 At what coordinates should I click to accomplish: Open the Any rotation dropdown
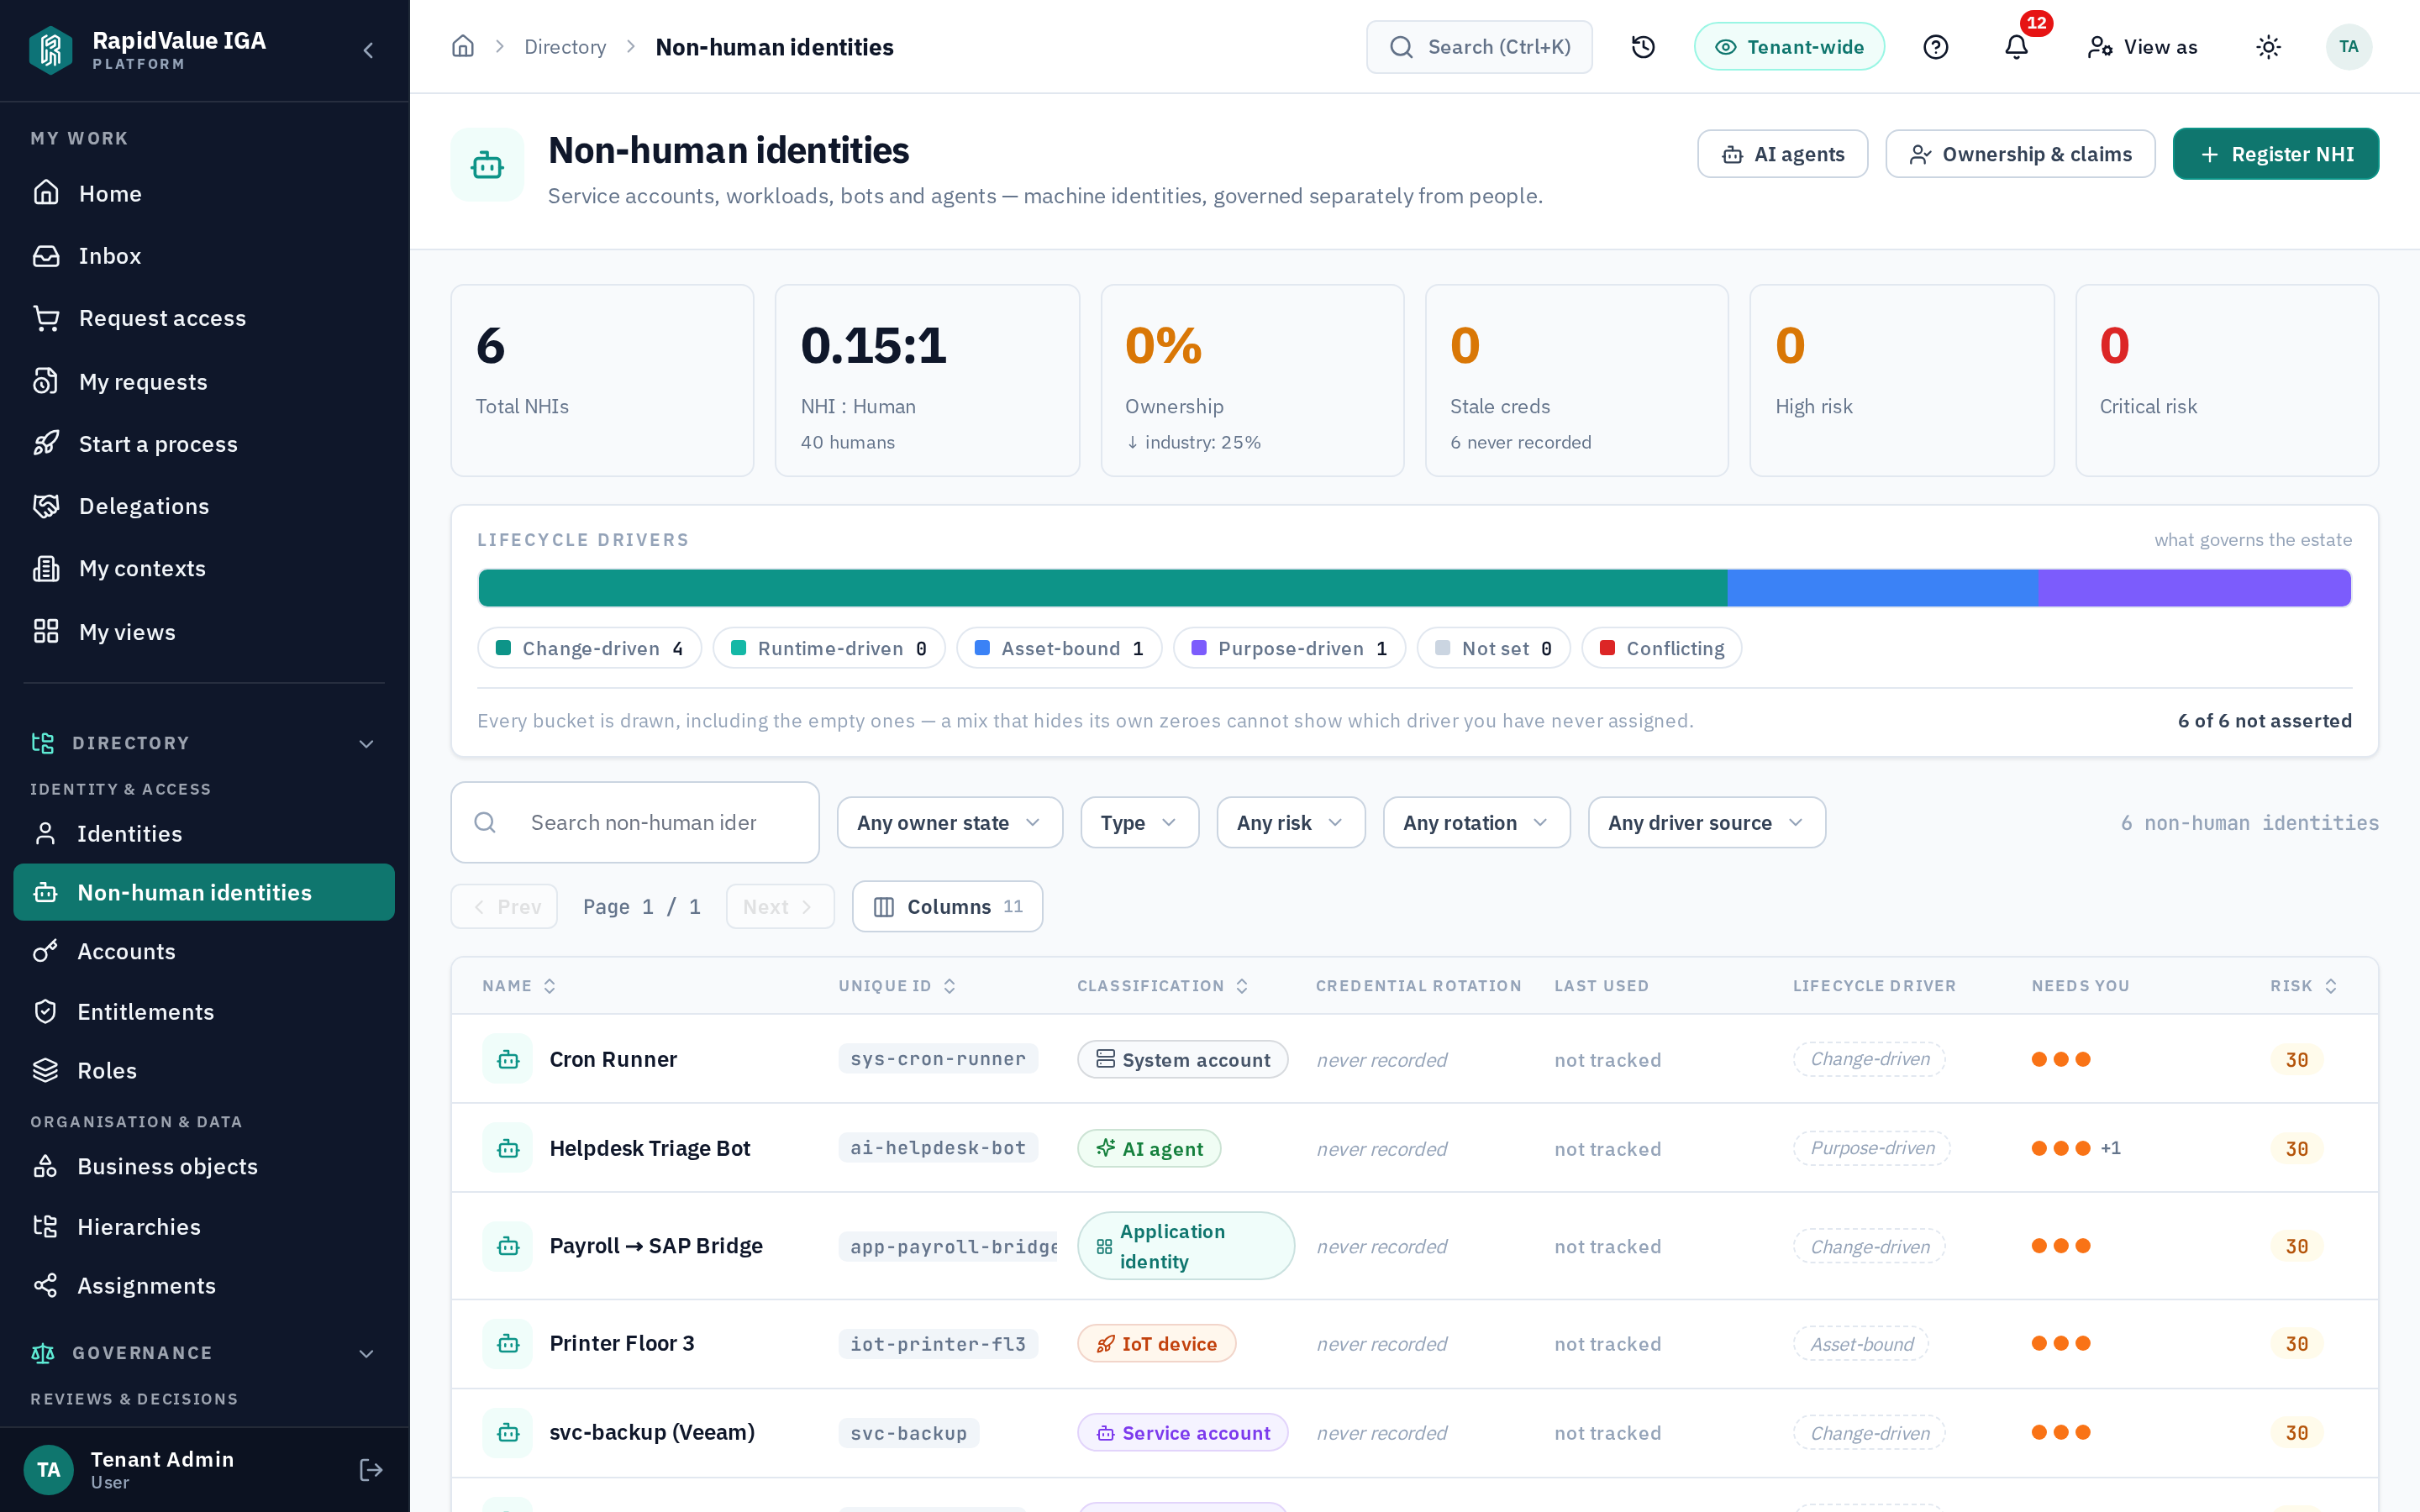click(x=1477, y=822)
